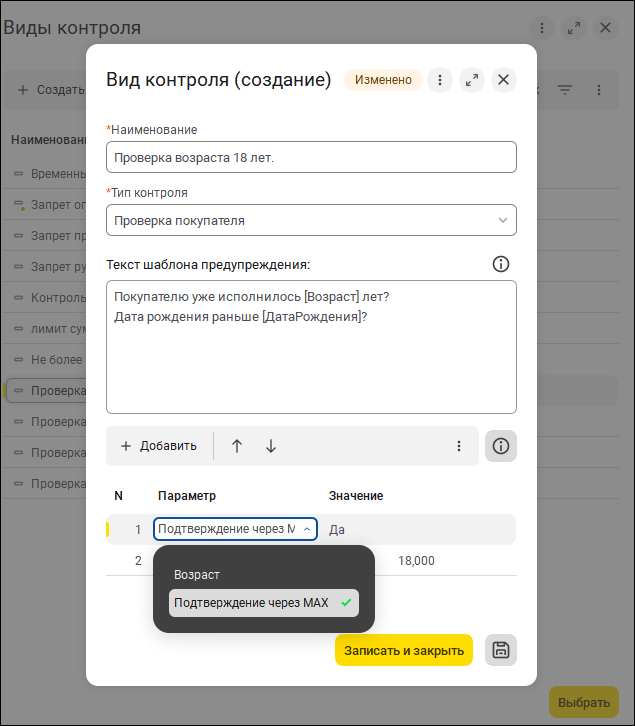This screenshot has width=635, height=726.
Task: Click the filter icon in background list
Action: click(x=565, y=90)
